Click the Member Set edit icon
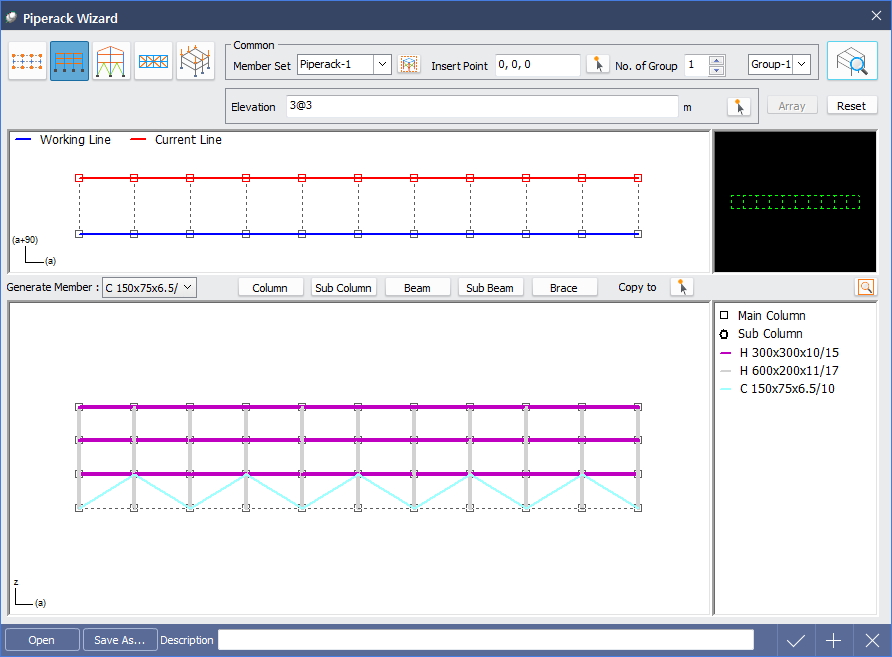Image resolution: width=892 pixels, height=657 pixels. (x=408, y=65)
